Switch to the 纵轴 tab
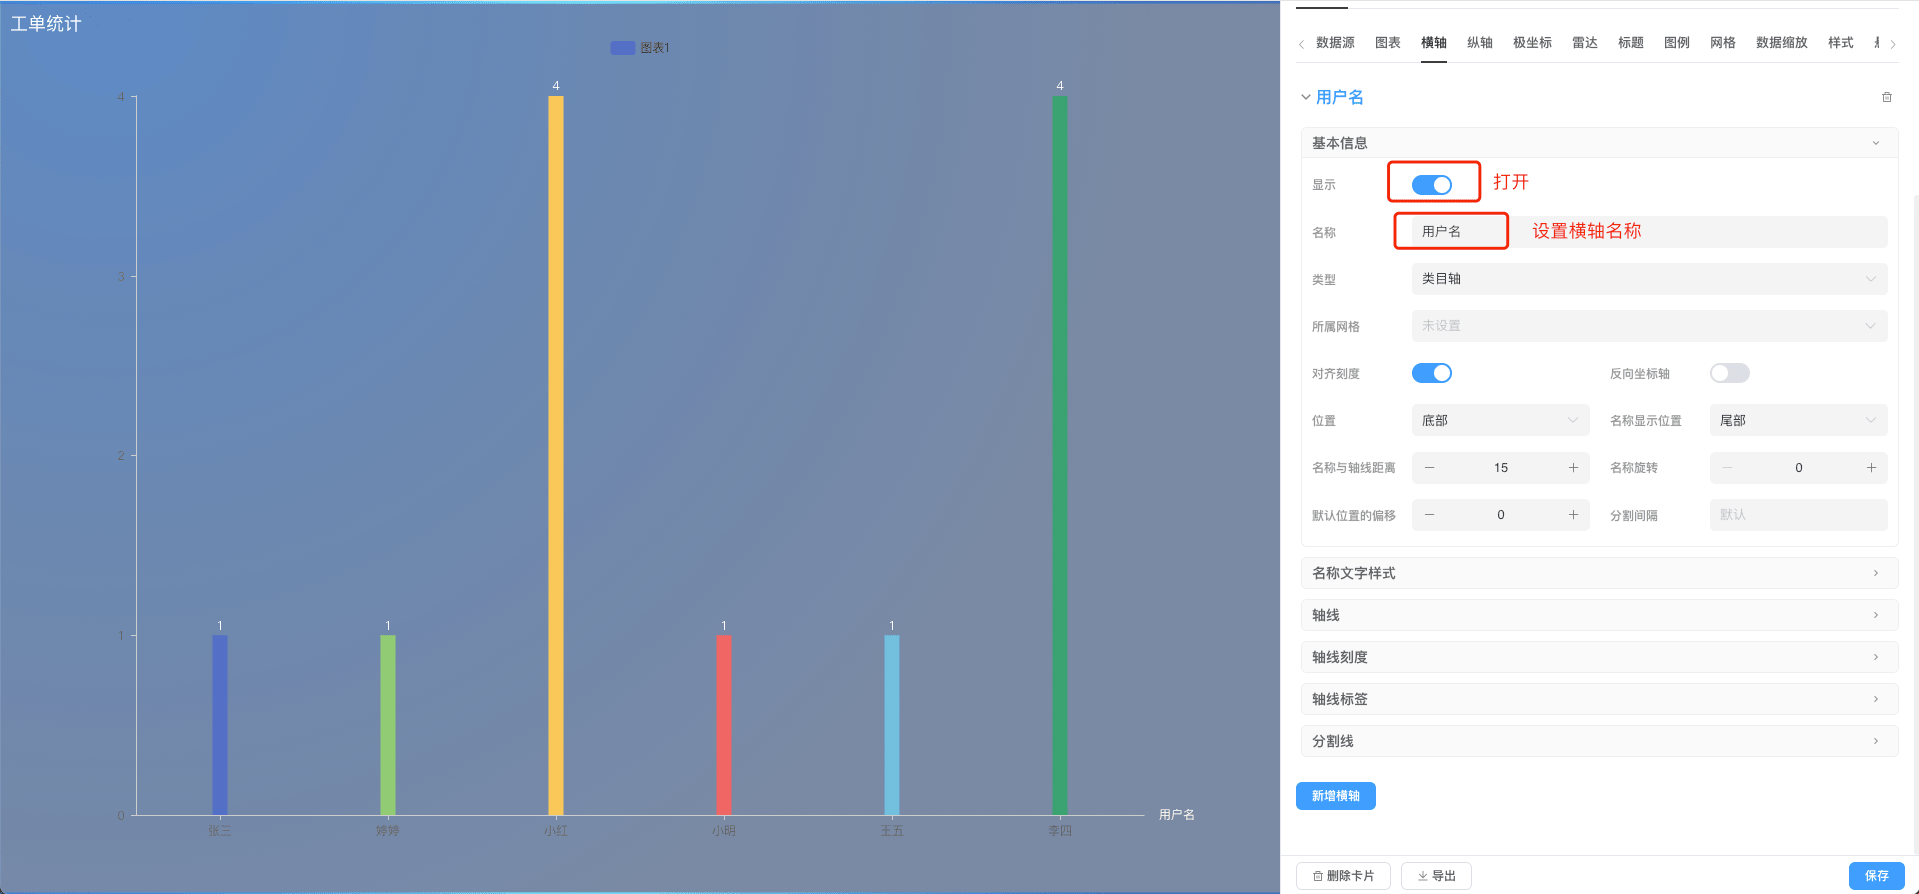Screen dimensions: 1919x894 tap(1479, 43)
